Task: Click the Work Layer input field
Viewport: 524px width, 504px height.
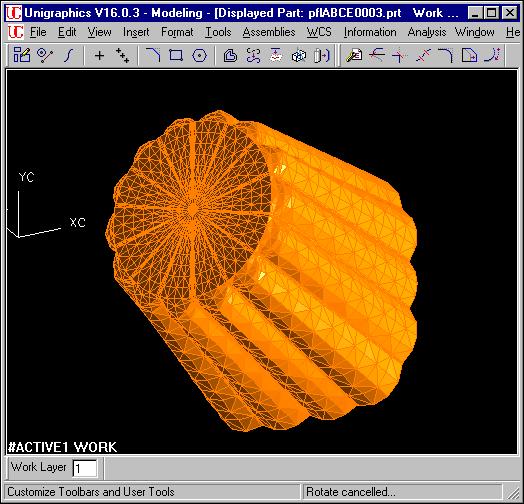Action: [x=85, y=468]
